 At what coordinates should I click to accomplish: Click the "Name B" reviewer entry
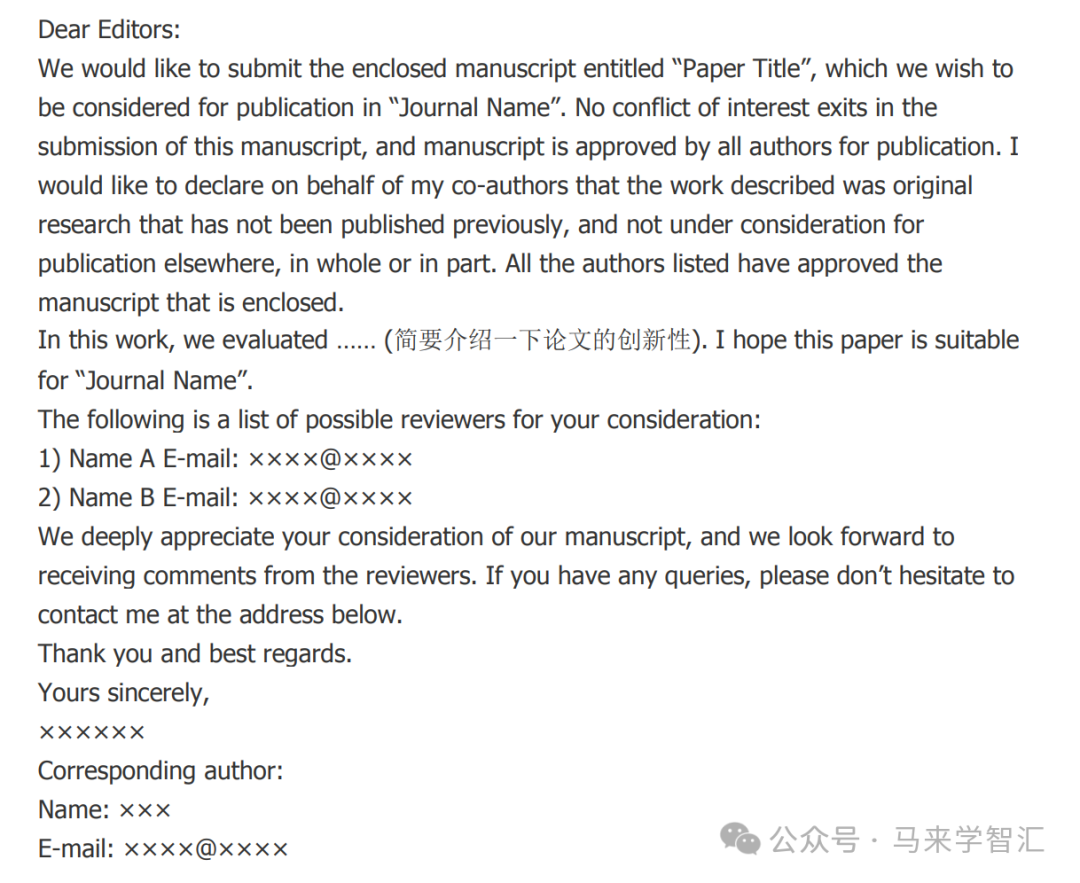click(x=112, y=498)
